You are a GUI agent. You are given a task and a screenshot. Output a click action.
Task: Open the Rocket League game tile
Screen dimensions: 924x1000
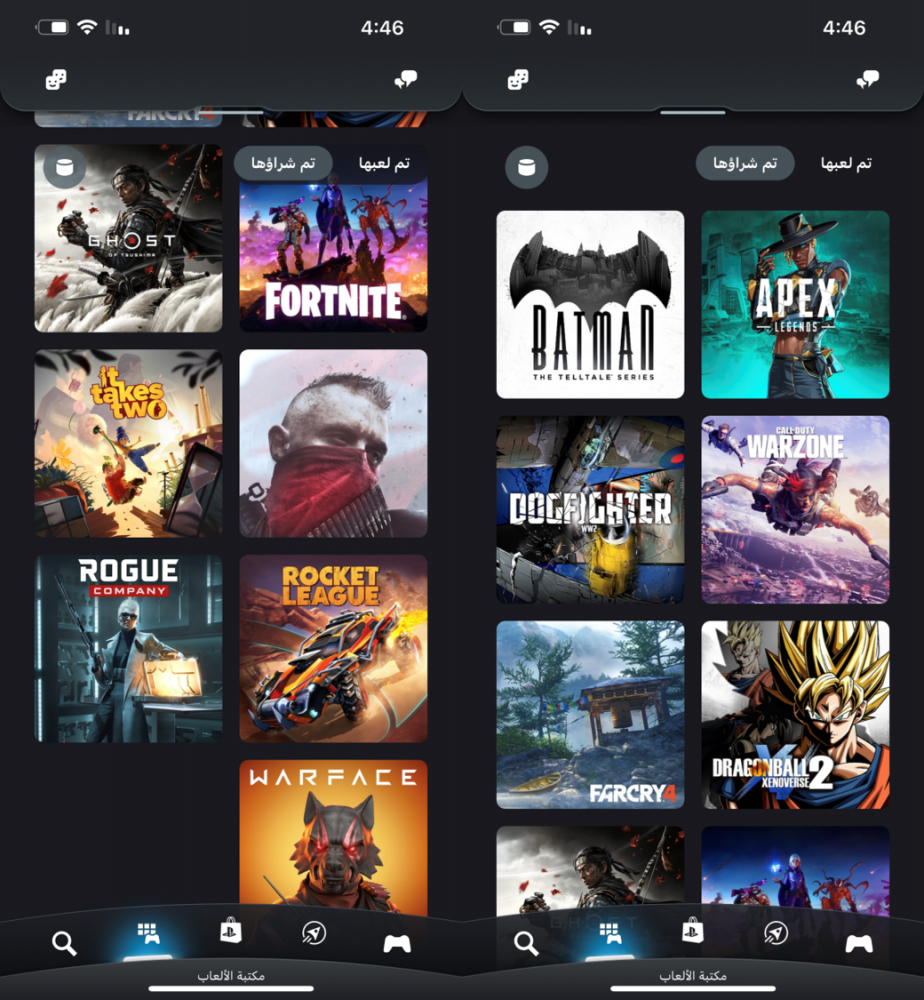coord(333,648)
